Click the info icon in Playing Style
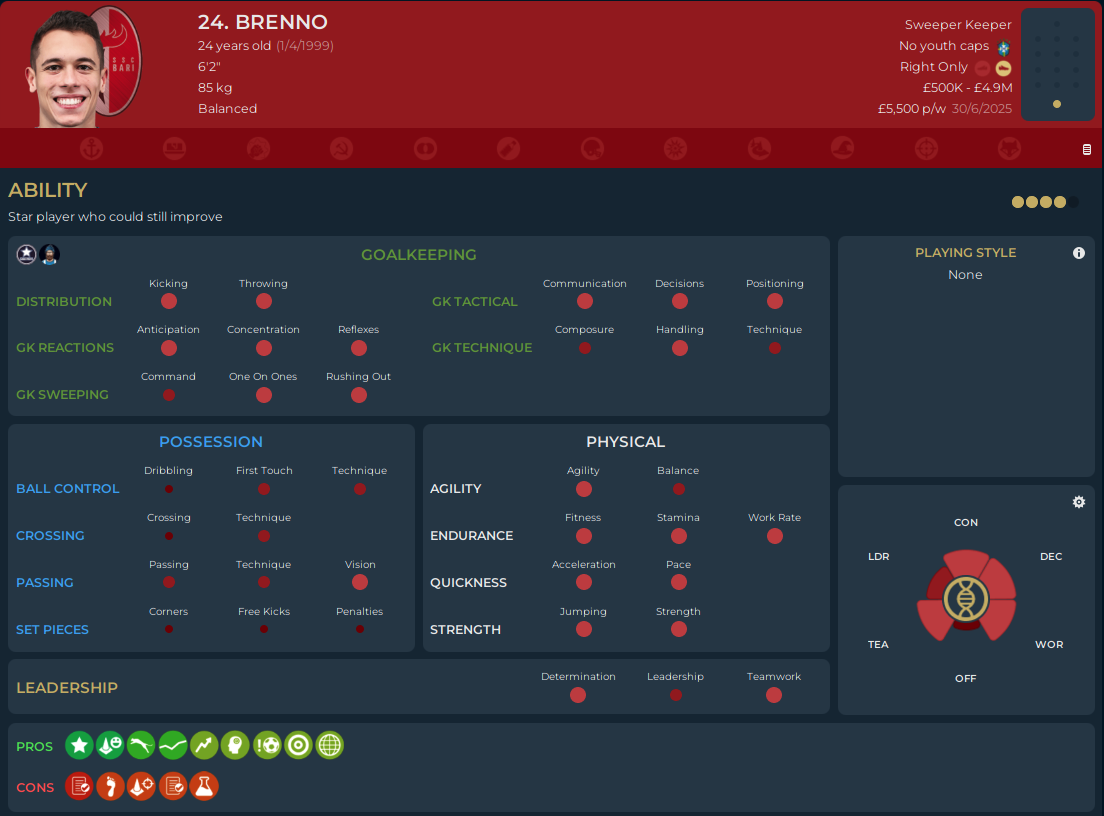Screen dimensions: 1104x816 pyautogui.click(x=1079, y=253)
